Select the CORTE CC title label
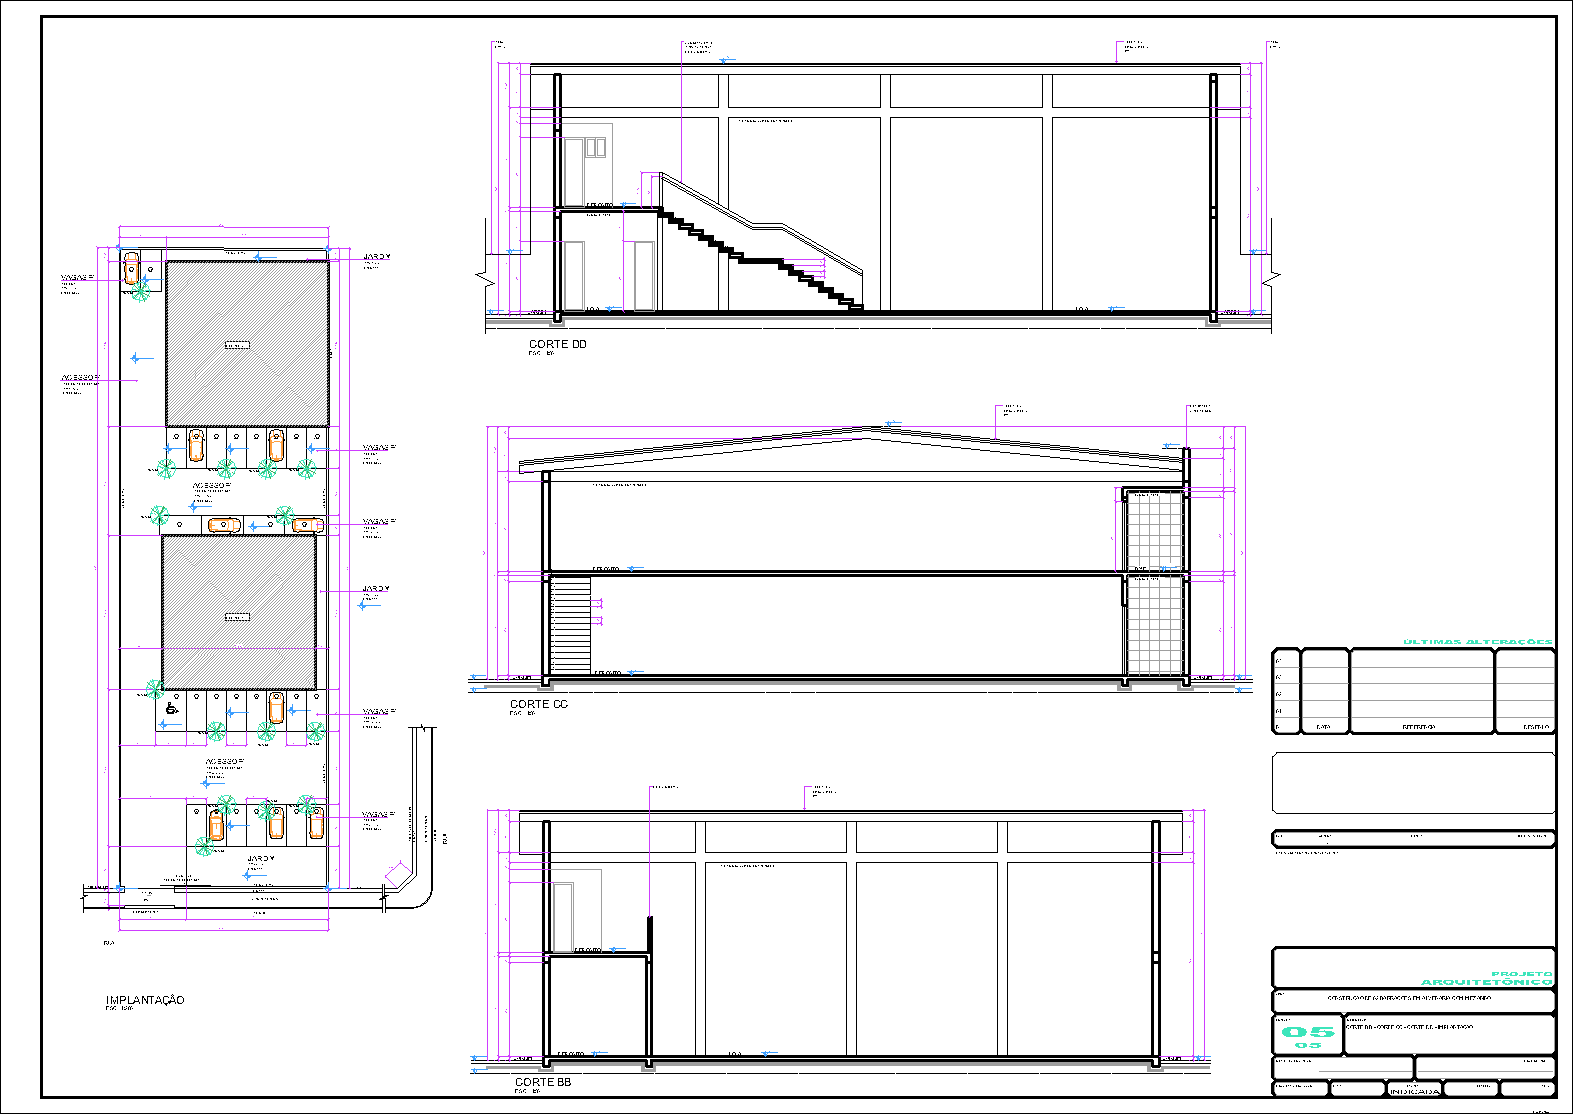The image size is (1573, 1114). 539,704
